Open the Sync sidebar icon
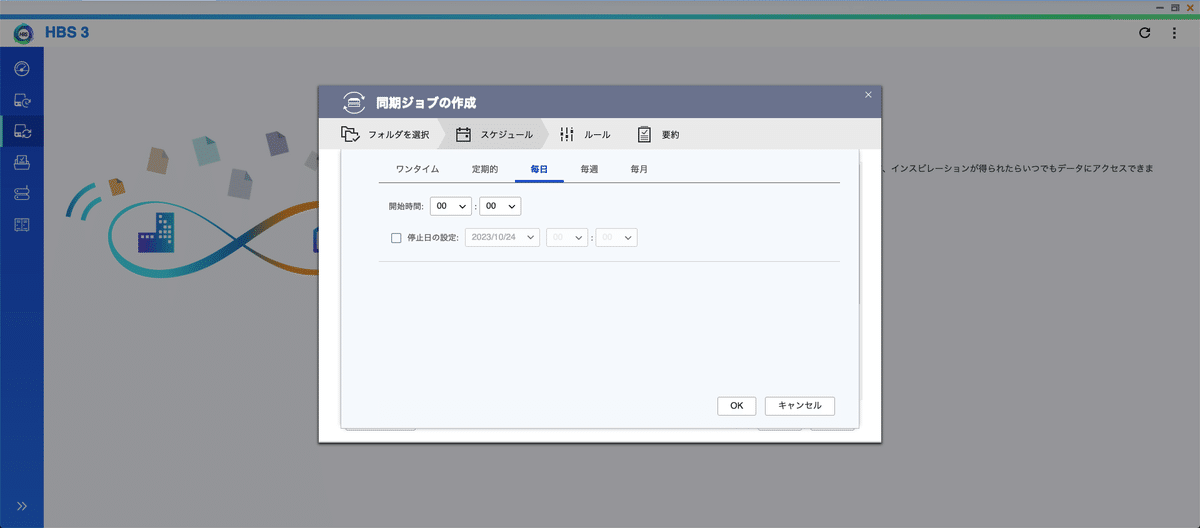The height and width of the screenshot is (528, 1200). tap(22, 131)
